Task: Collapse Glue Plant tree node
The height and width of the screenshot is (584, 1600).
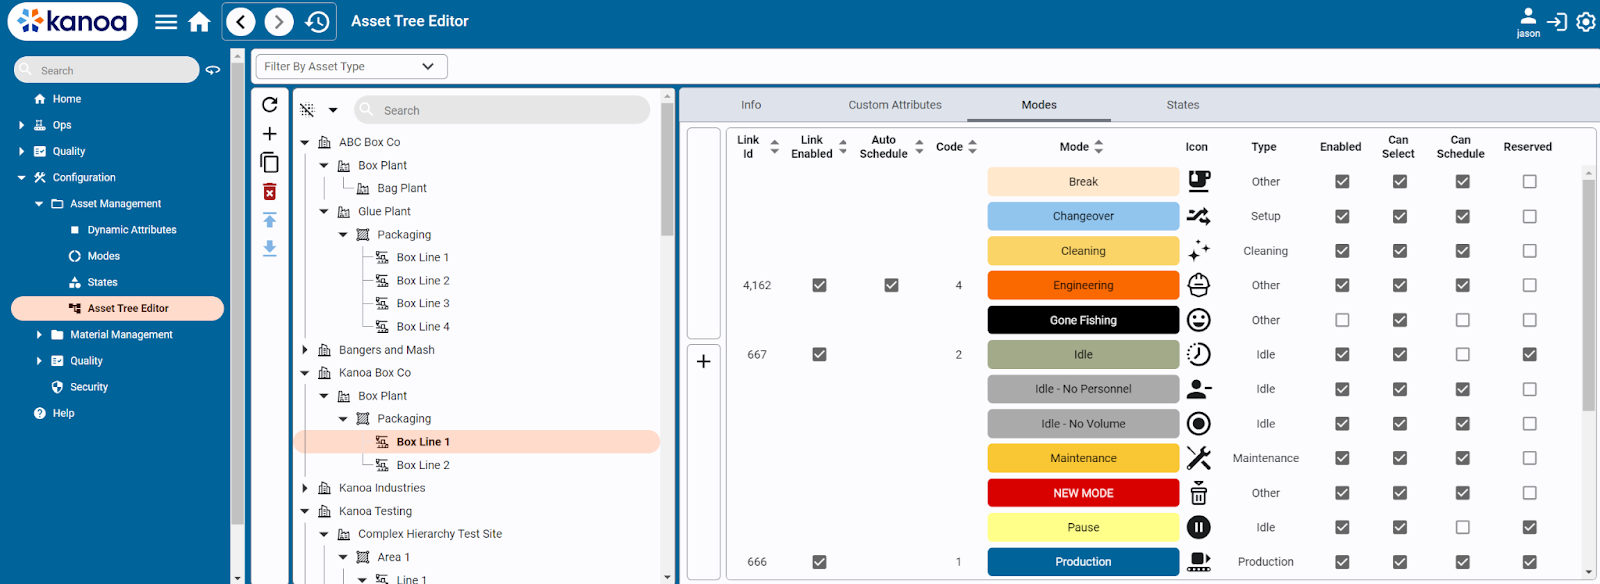Action: [x=324, y=211]
